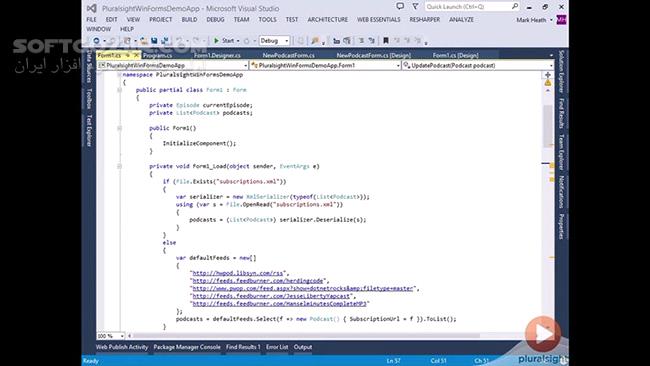The image size is (650, 366).
Task: Click the uncomment selection toolbar icon
Action: [x=371, y=41]
